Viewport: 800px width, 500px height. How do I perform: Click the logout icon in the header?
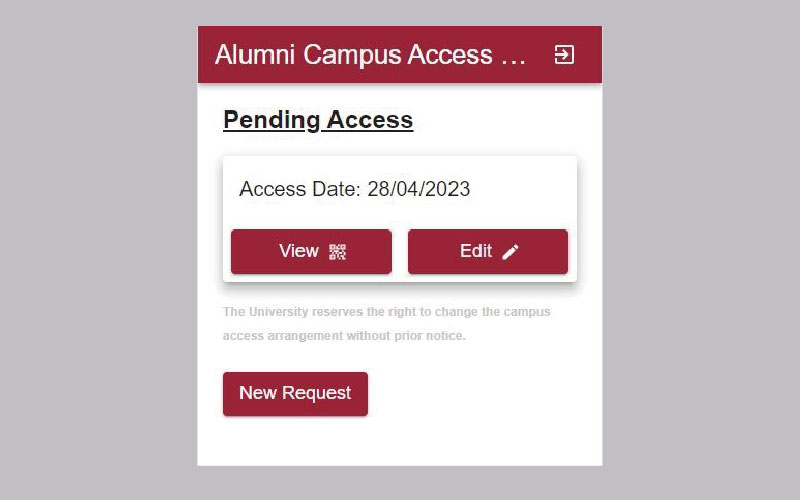click(x=564, y=54)
